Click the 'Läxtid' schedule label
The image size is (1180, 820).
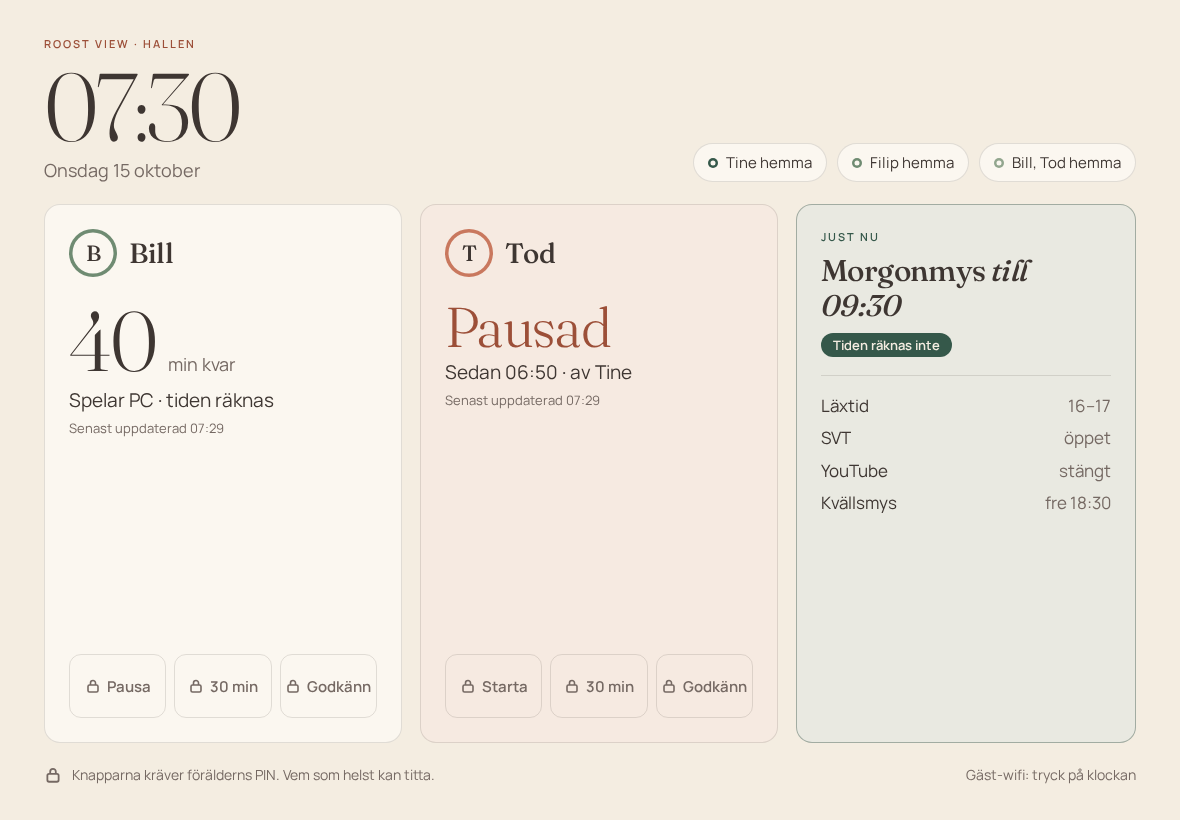click(844, 406)
